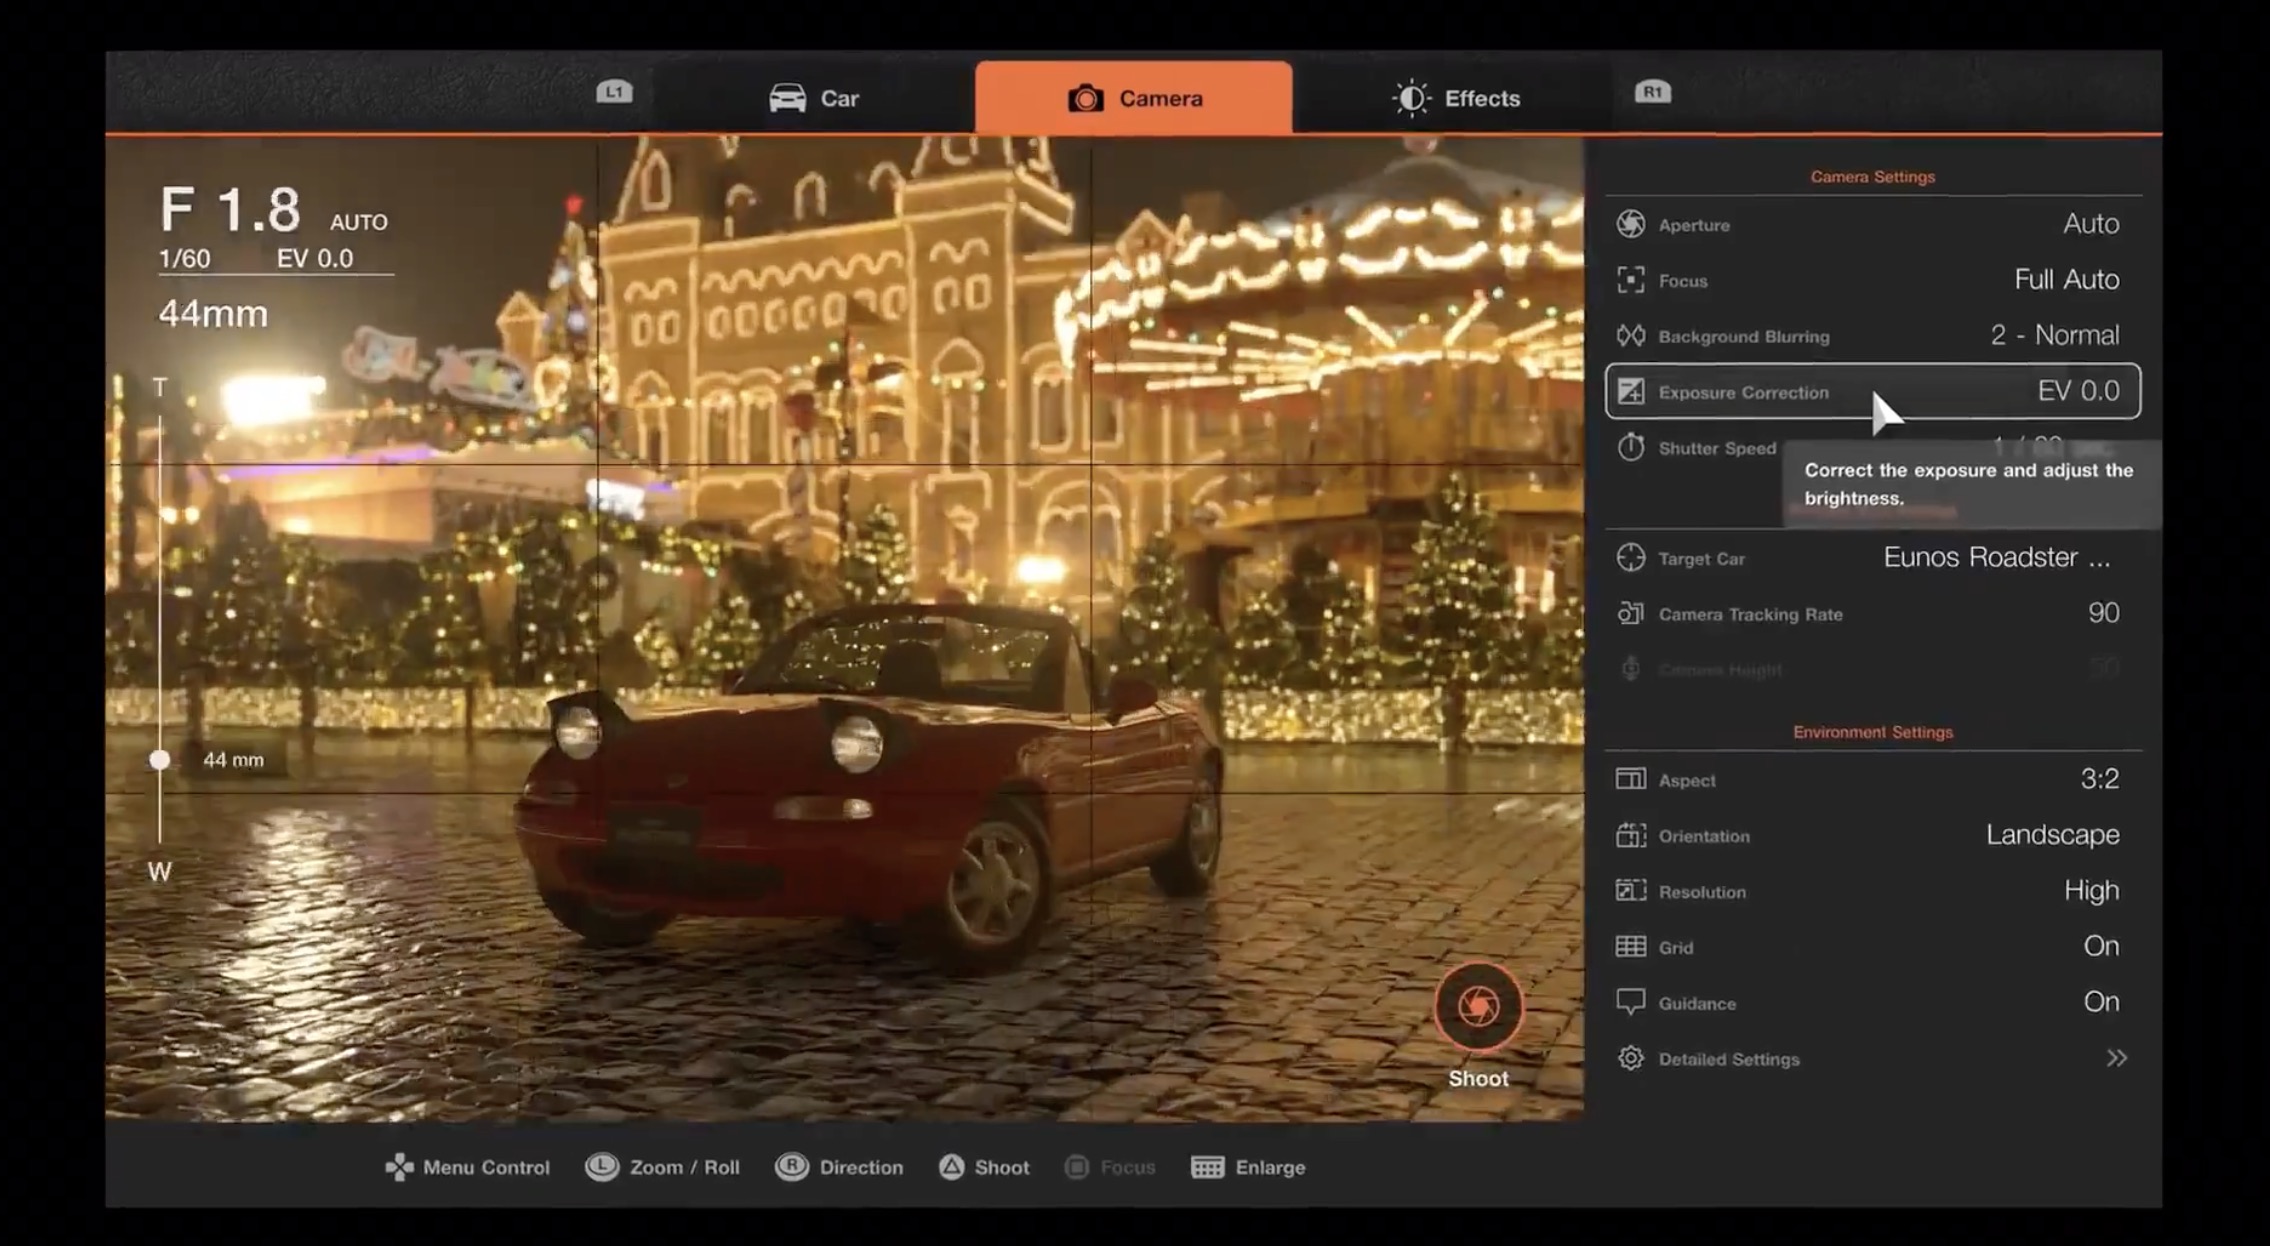Toggle Aperture Auto value
Screen dimensions: 2270x1246
[x=2090, y=224]
